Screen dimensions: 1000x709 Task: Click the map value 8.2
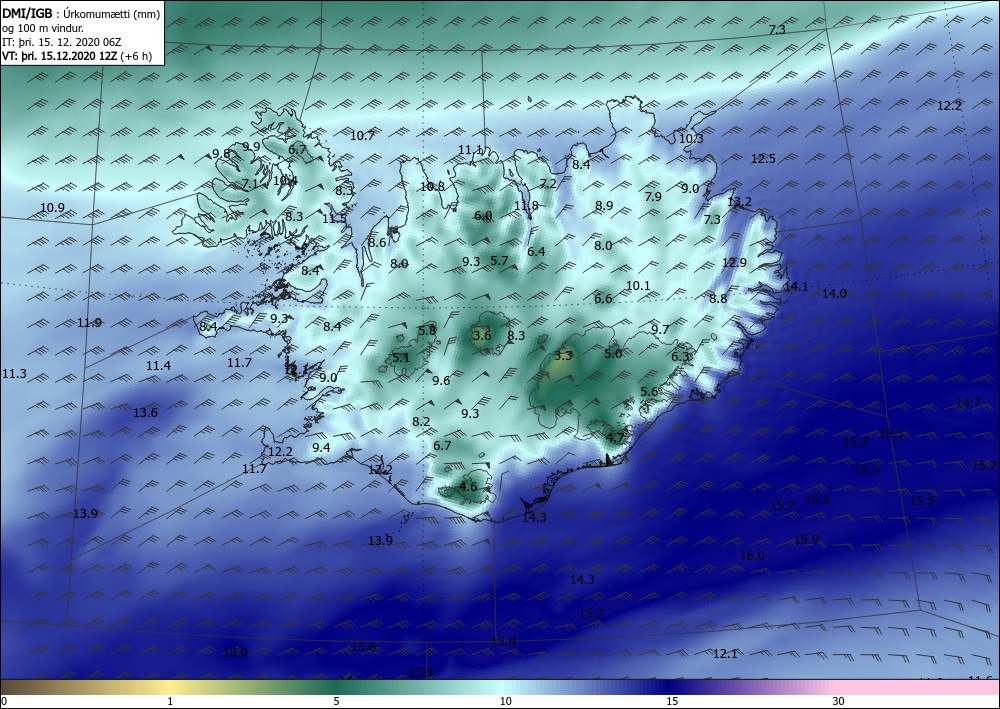coord(421,421)
